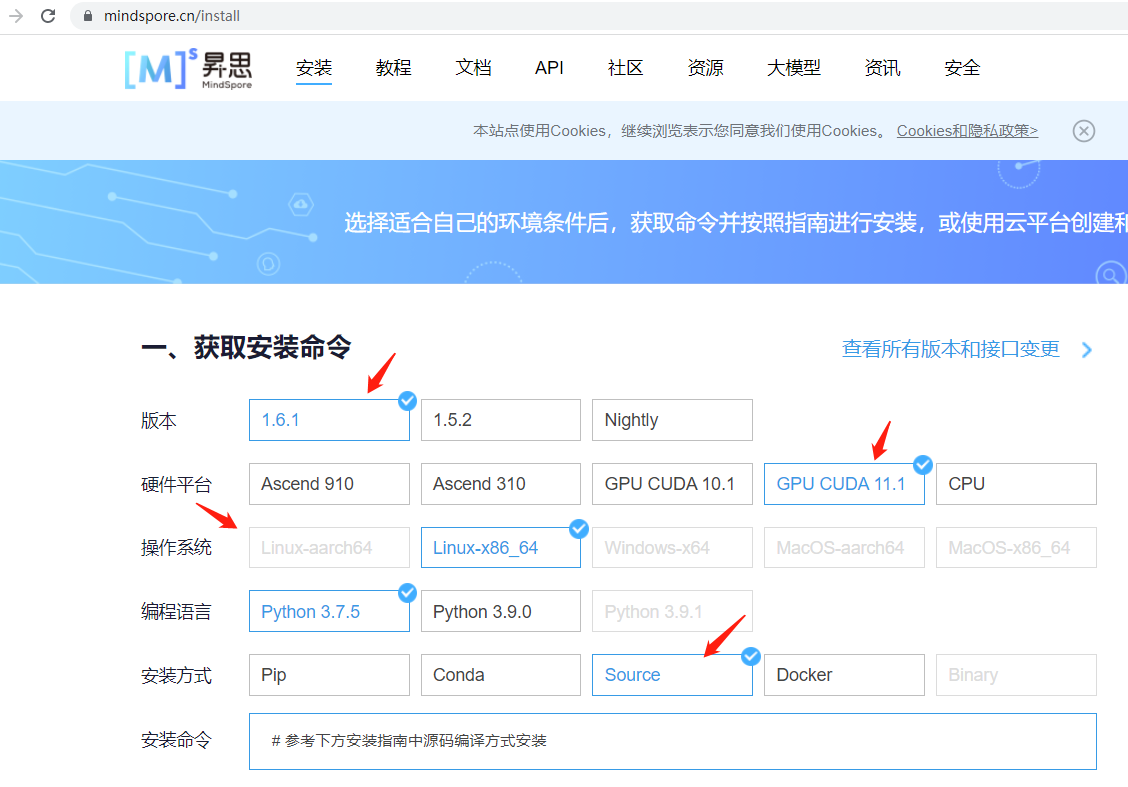Choose Docker installation method
The height and width of the screenshot is (787, 1128).
point(844,675)
